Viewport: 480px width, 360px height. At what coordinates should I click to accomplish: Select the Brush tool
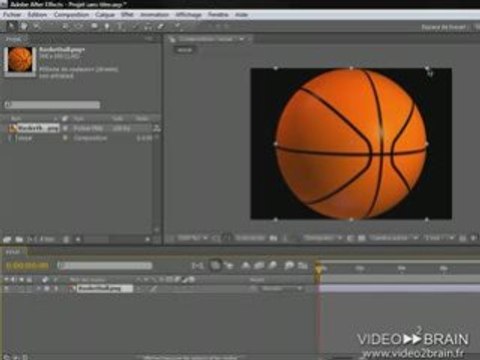[135, 26]
